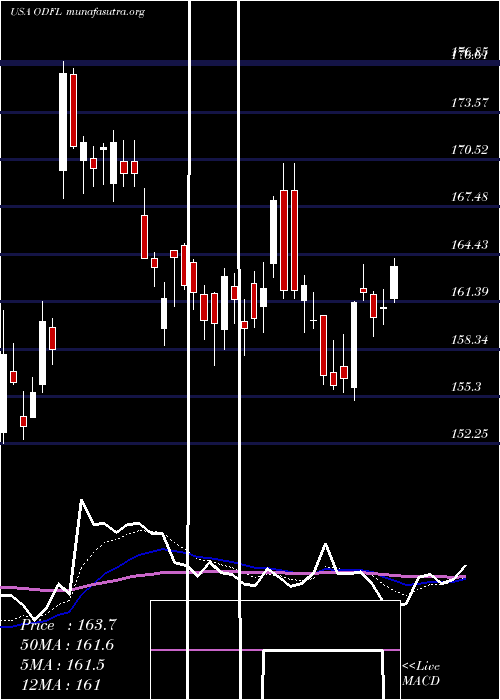Click the topmost horizontal price gridline at 176
The image size is (500, 700).
point(250,63)
